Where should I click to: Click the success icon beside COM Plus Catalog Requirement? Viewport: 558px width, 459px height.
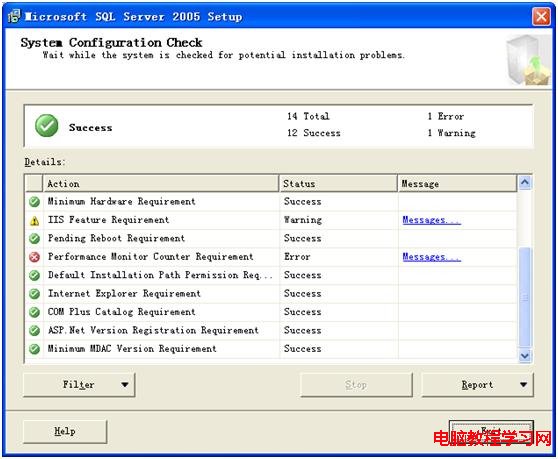(34, 312)
